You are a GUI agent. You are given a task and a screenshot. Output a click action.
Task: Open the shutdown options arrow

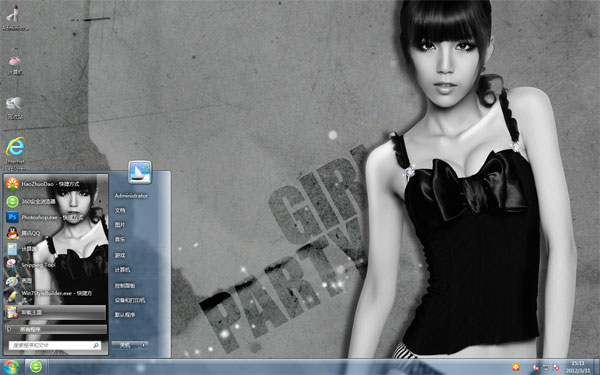point(143,345)
